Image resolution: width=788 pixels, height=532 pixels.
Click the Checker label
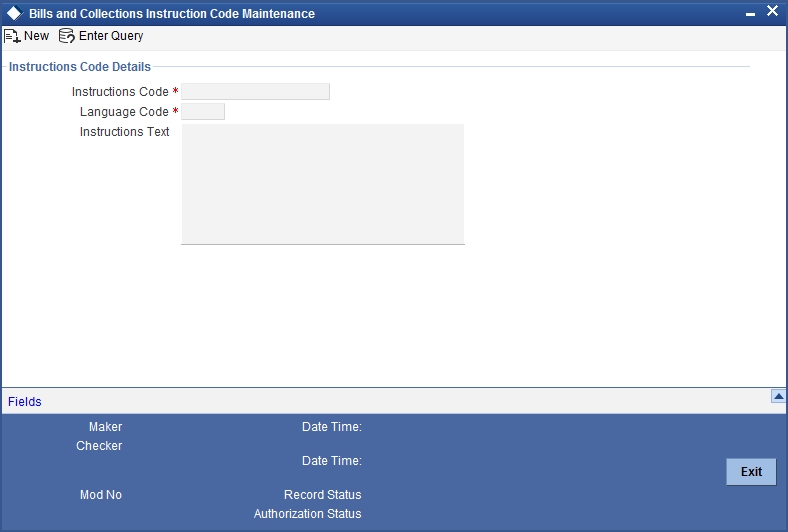(99, 446)
